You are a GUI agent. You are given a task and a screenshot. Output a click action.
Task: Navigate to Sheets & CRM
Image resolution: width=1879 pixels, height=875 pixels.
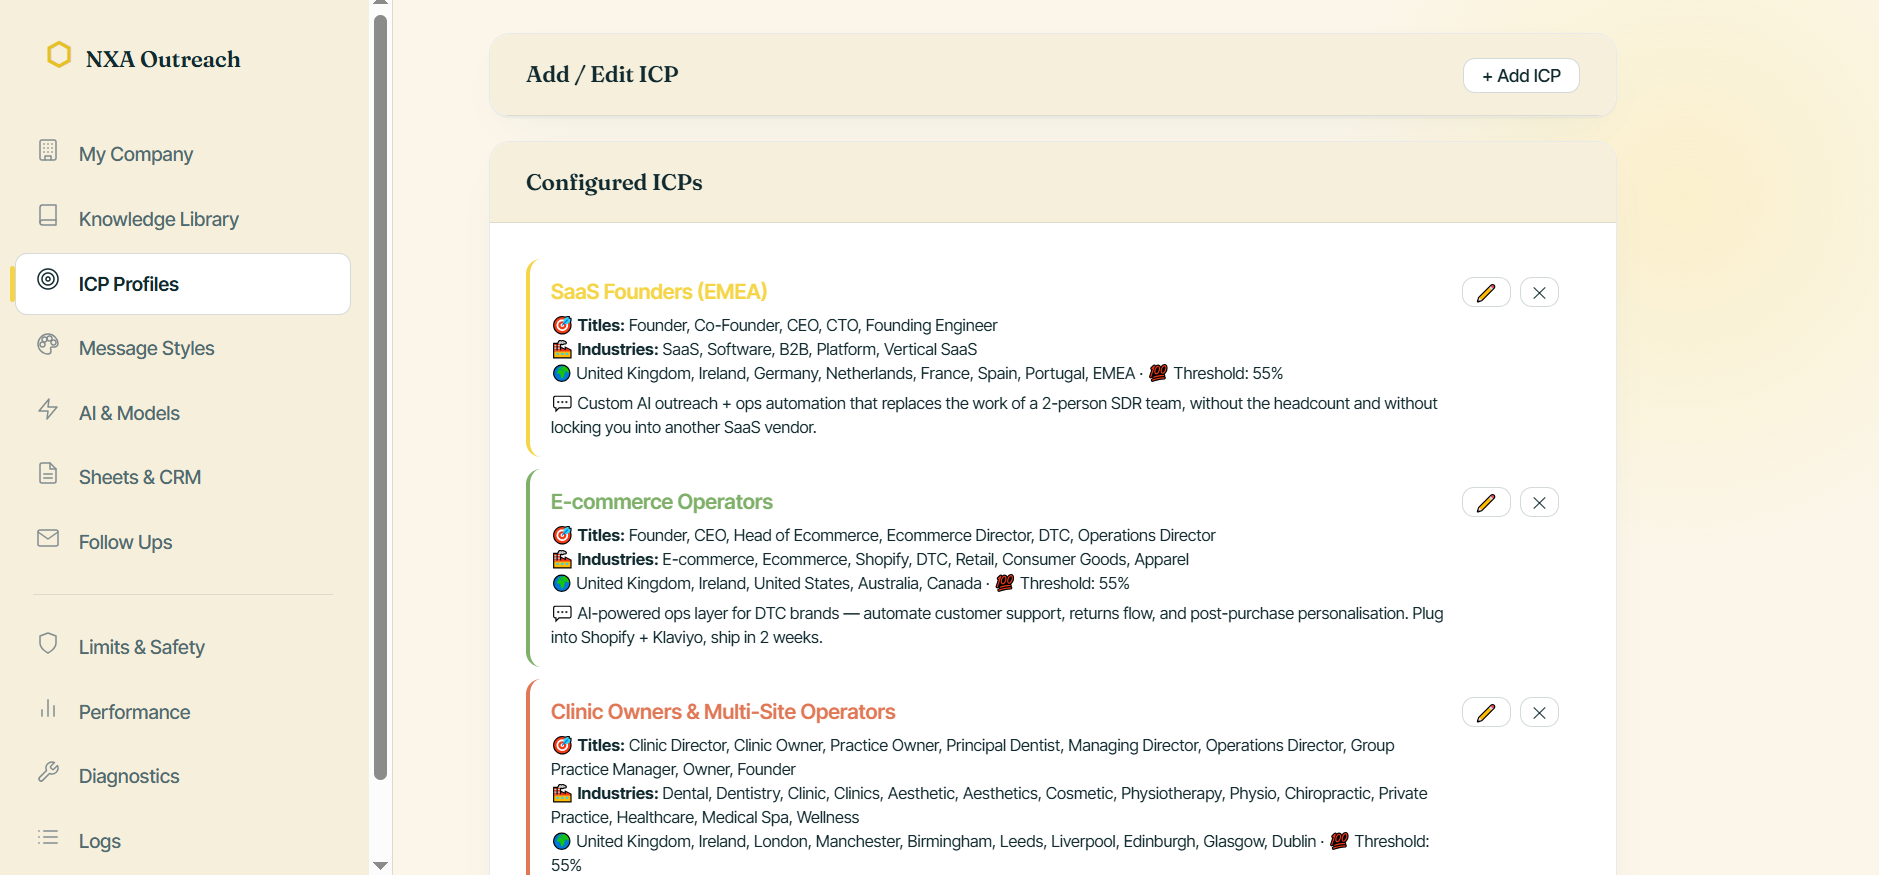pyautogui.click(x=183, y=477)
